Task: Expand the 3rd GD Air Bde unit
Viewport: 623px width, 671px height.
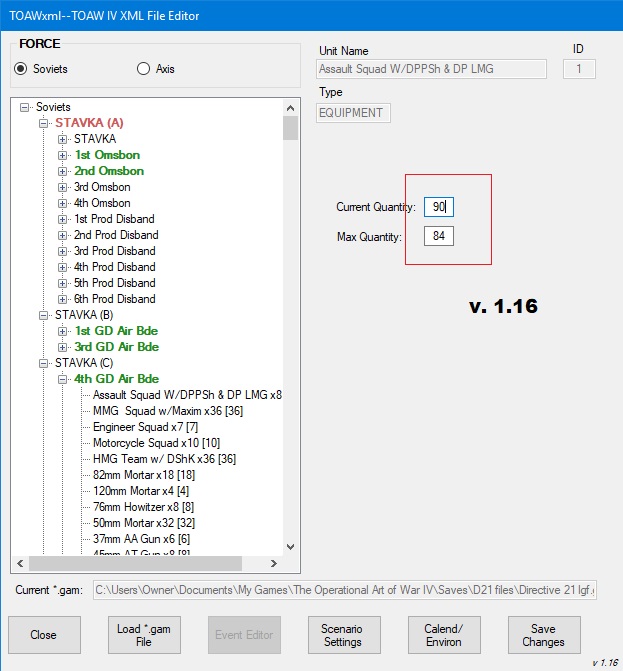Action: 62,347
